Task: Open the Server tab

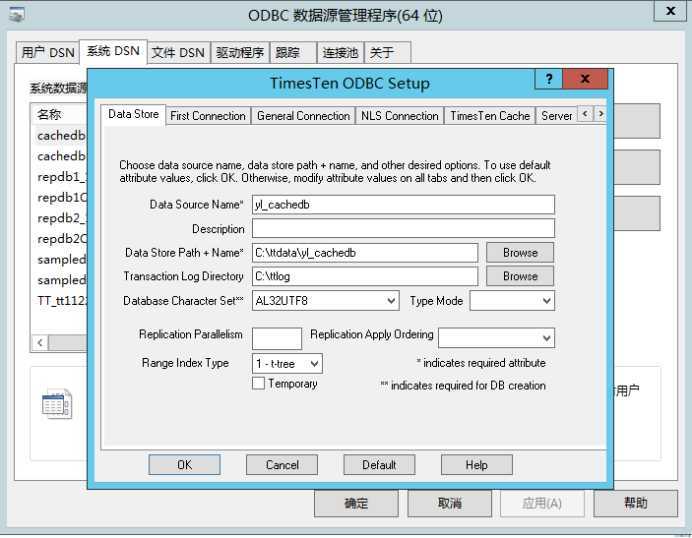Action: [557, 116]
